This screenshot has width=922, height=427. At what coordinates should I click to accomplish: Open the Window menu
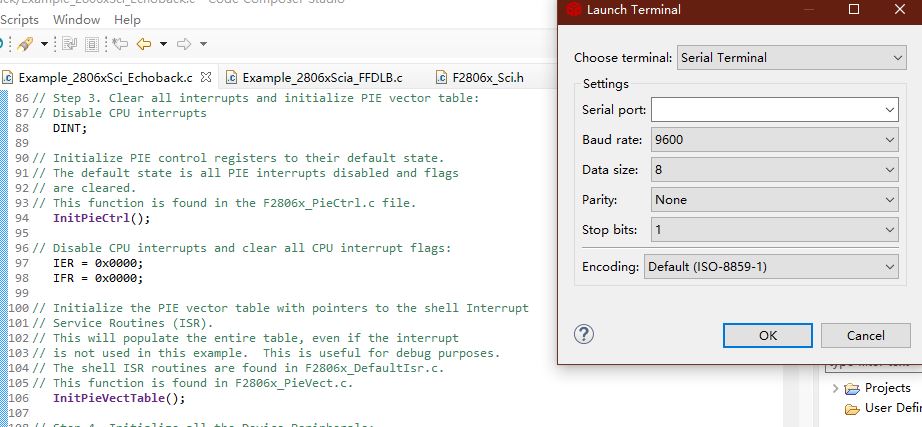tap(76, 19)
